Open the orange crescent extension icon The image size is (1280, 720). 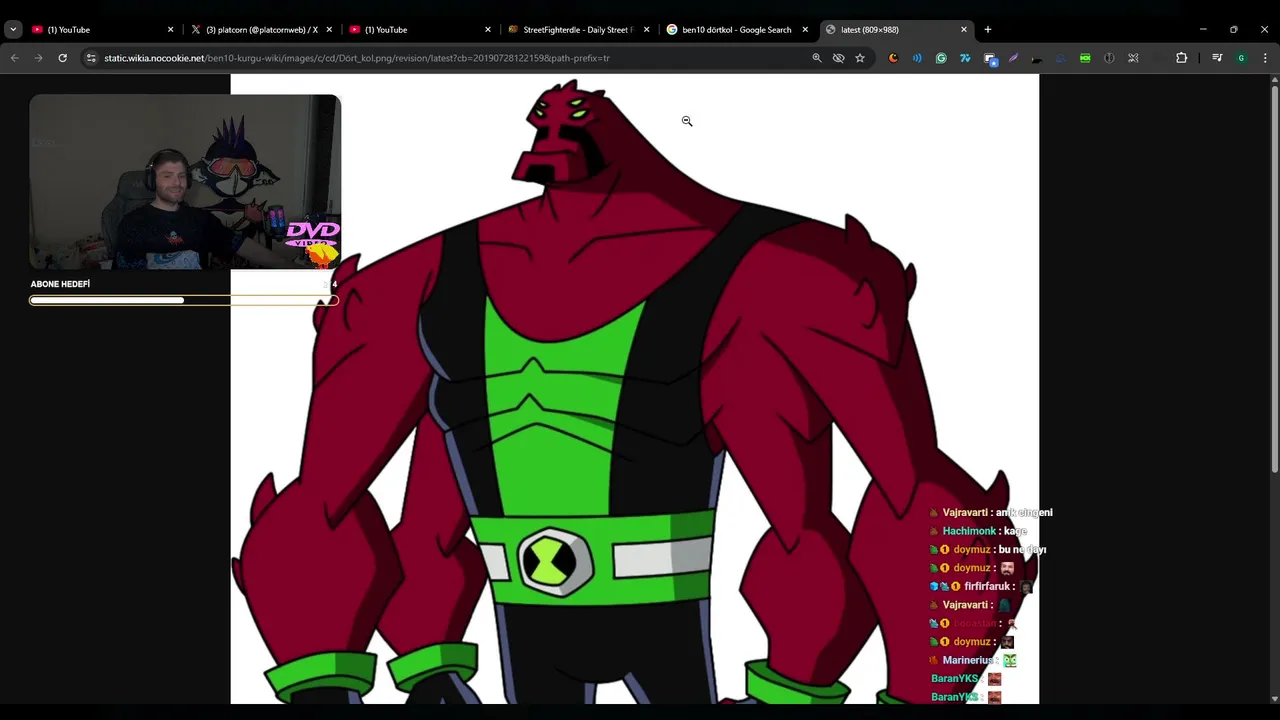(x=893, y=58)
